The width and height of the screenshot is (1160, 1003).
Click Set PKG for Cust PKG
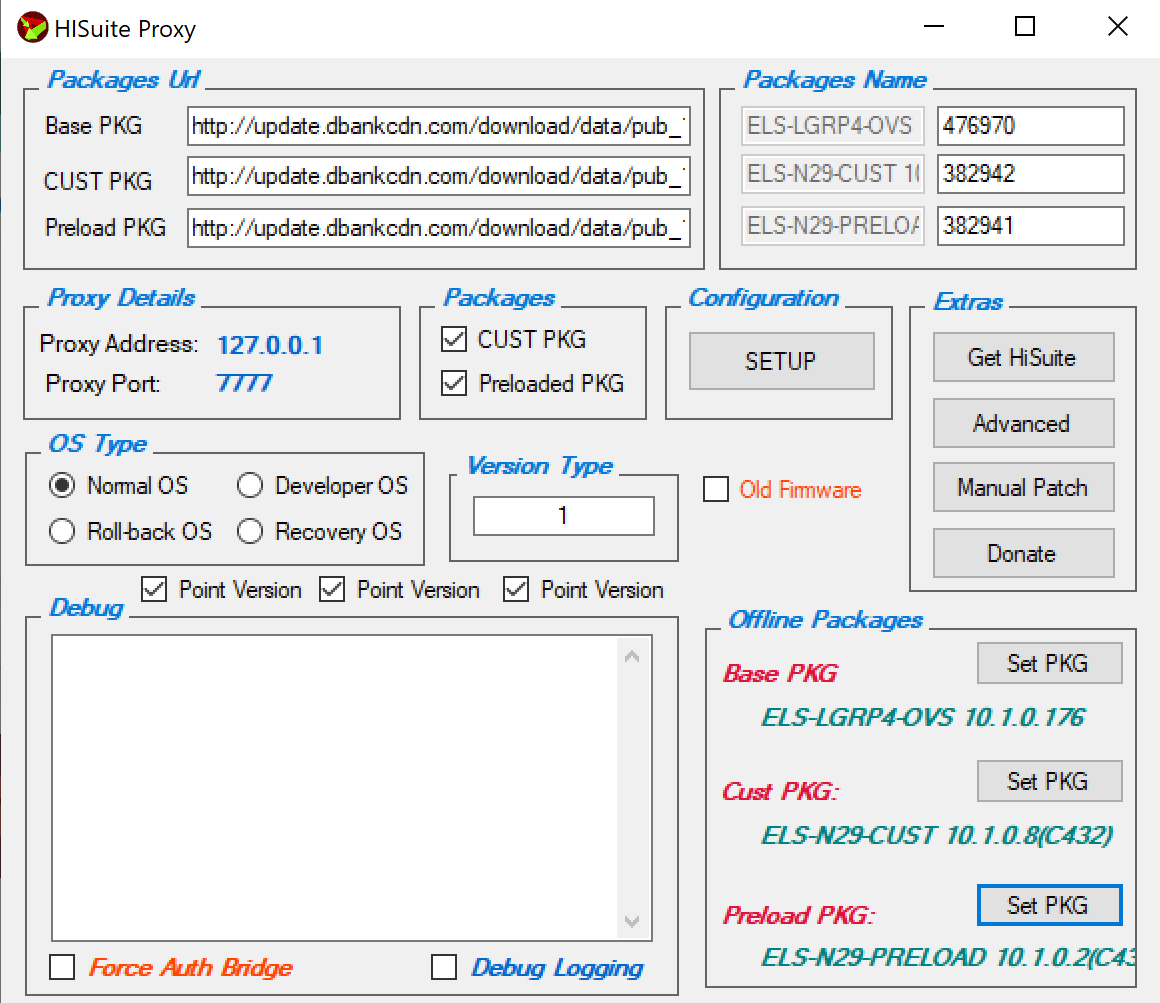tap(1049, 781)
